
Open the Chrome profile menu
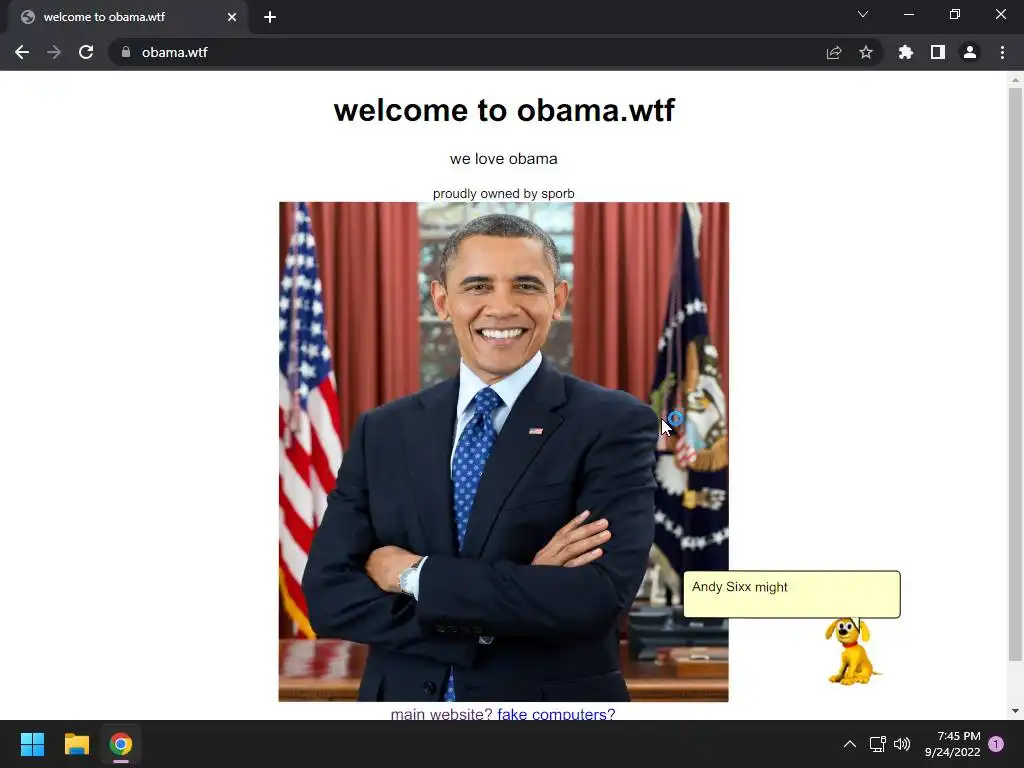click(x=970, y=52)
